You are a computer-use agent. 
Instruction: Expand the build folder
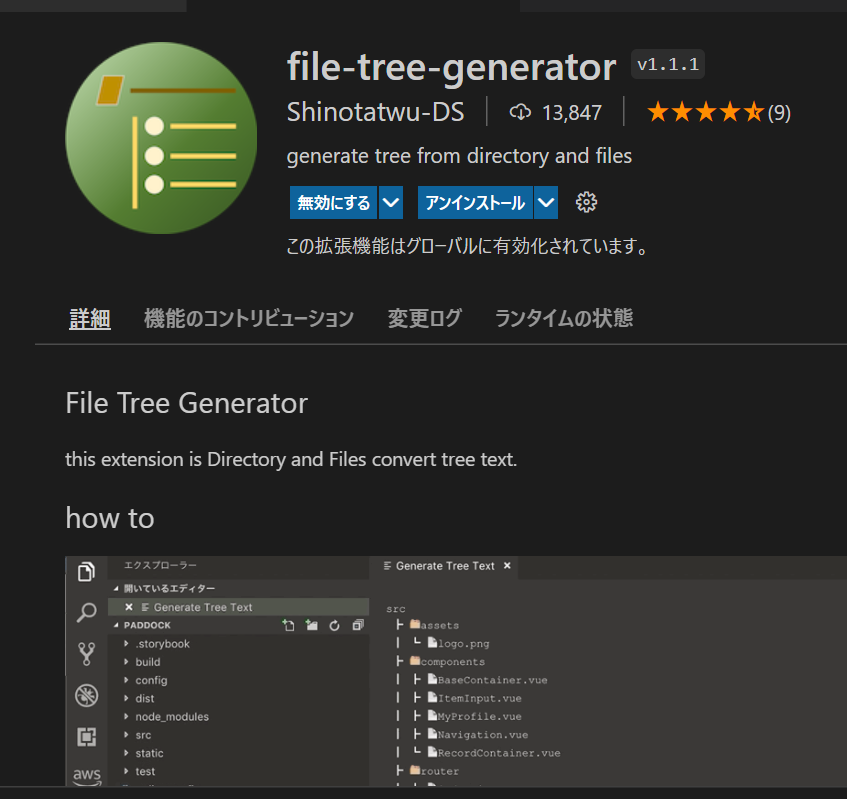(126, 662)
